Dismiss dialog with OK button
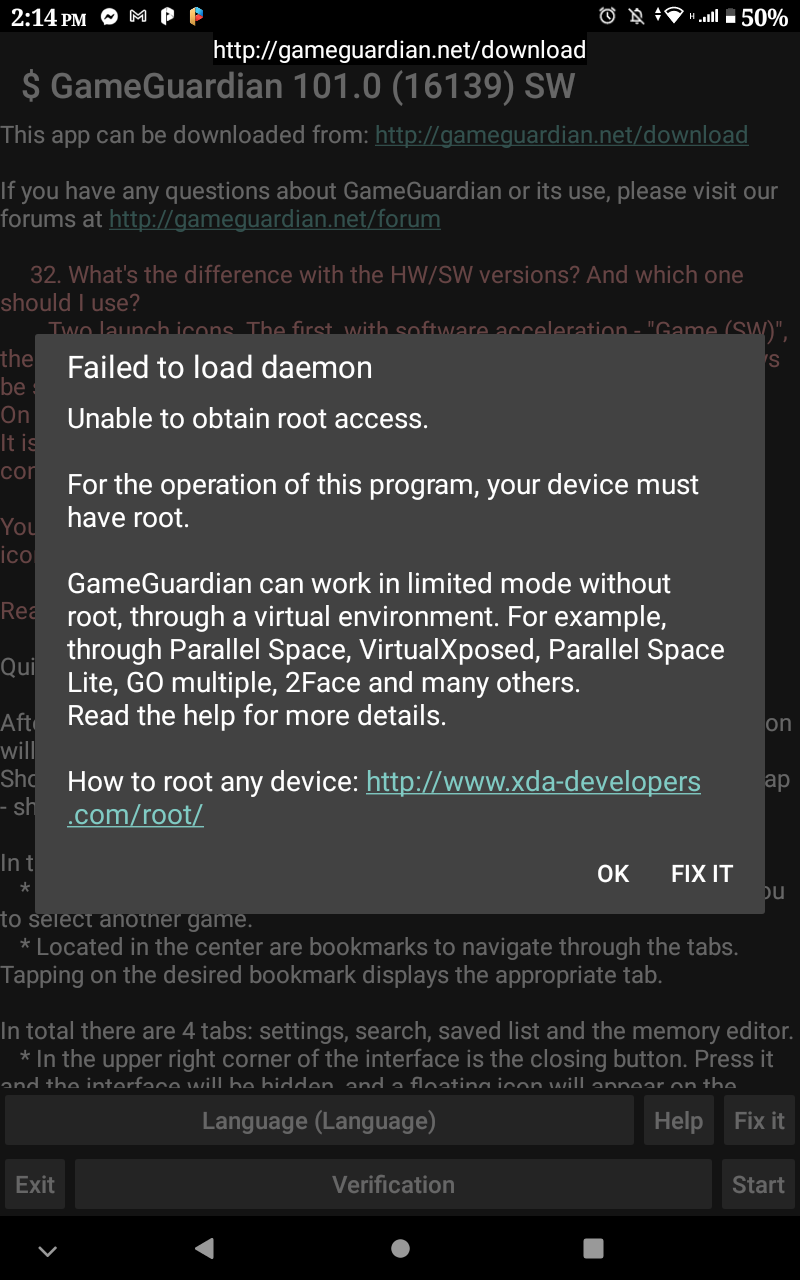 coord(613,873)
